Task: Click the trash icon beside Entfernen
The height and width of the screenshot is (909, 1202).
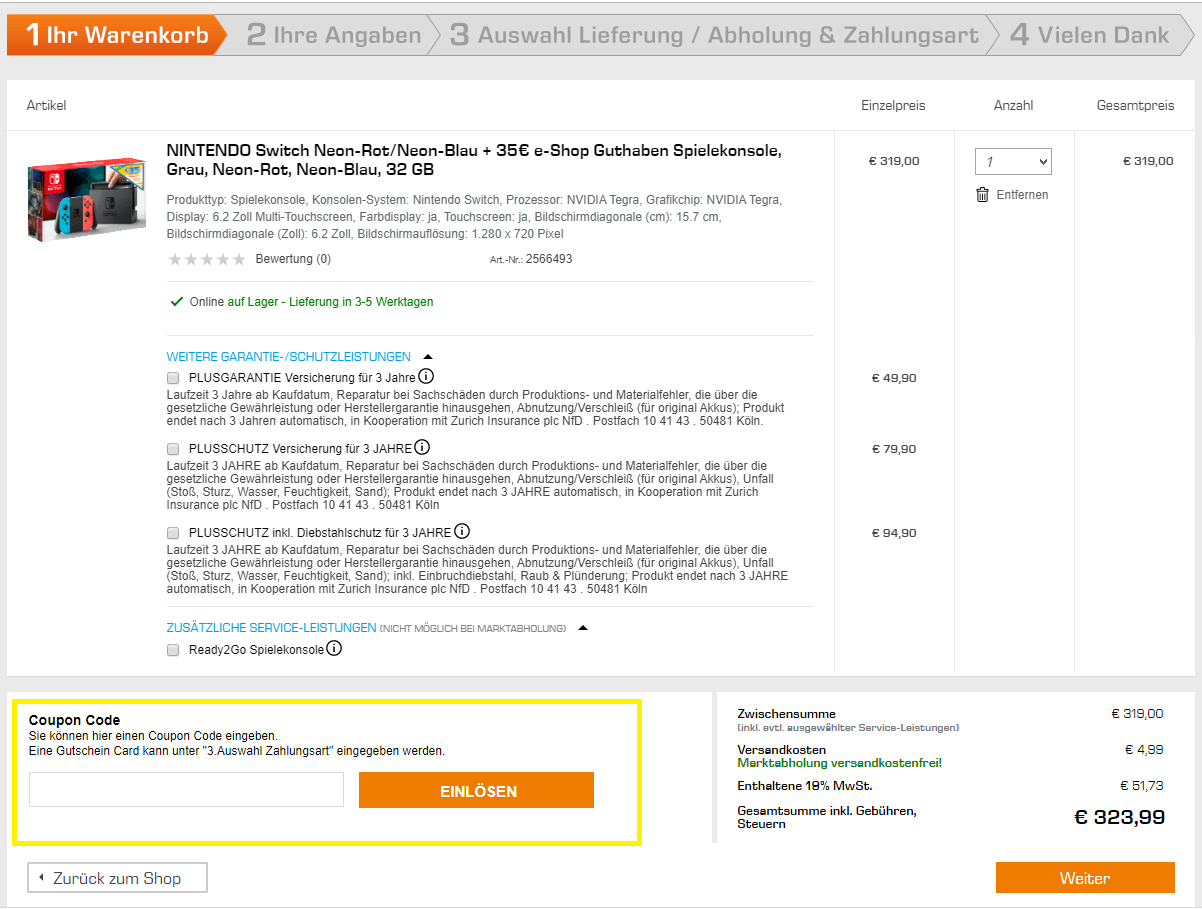Action: click(x=982, y=195)
